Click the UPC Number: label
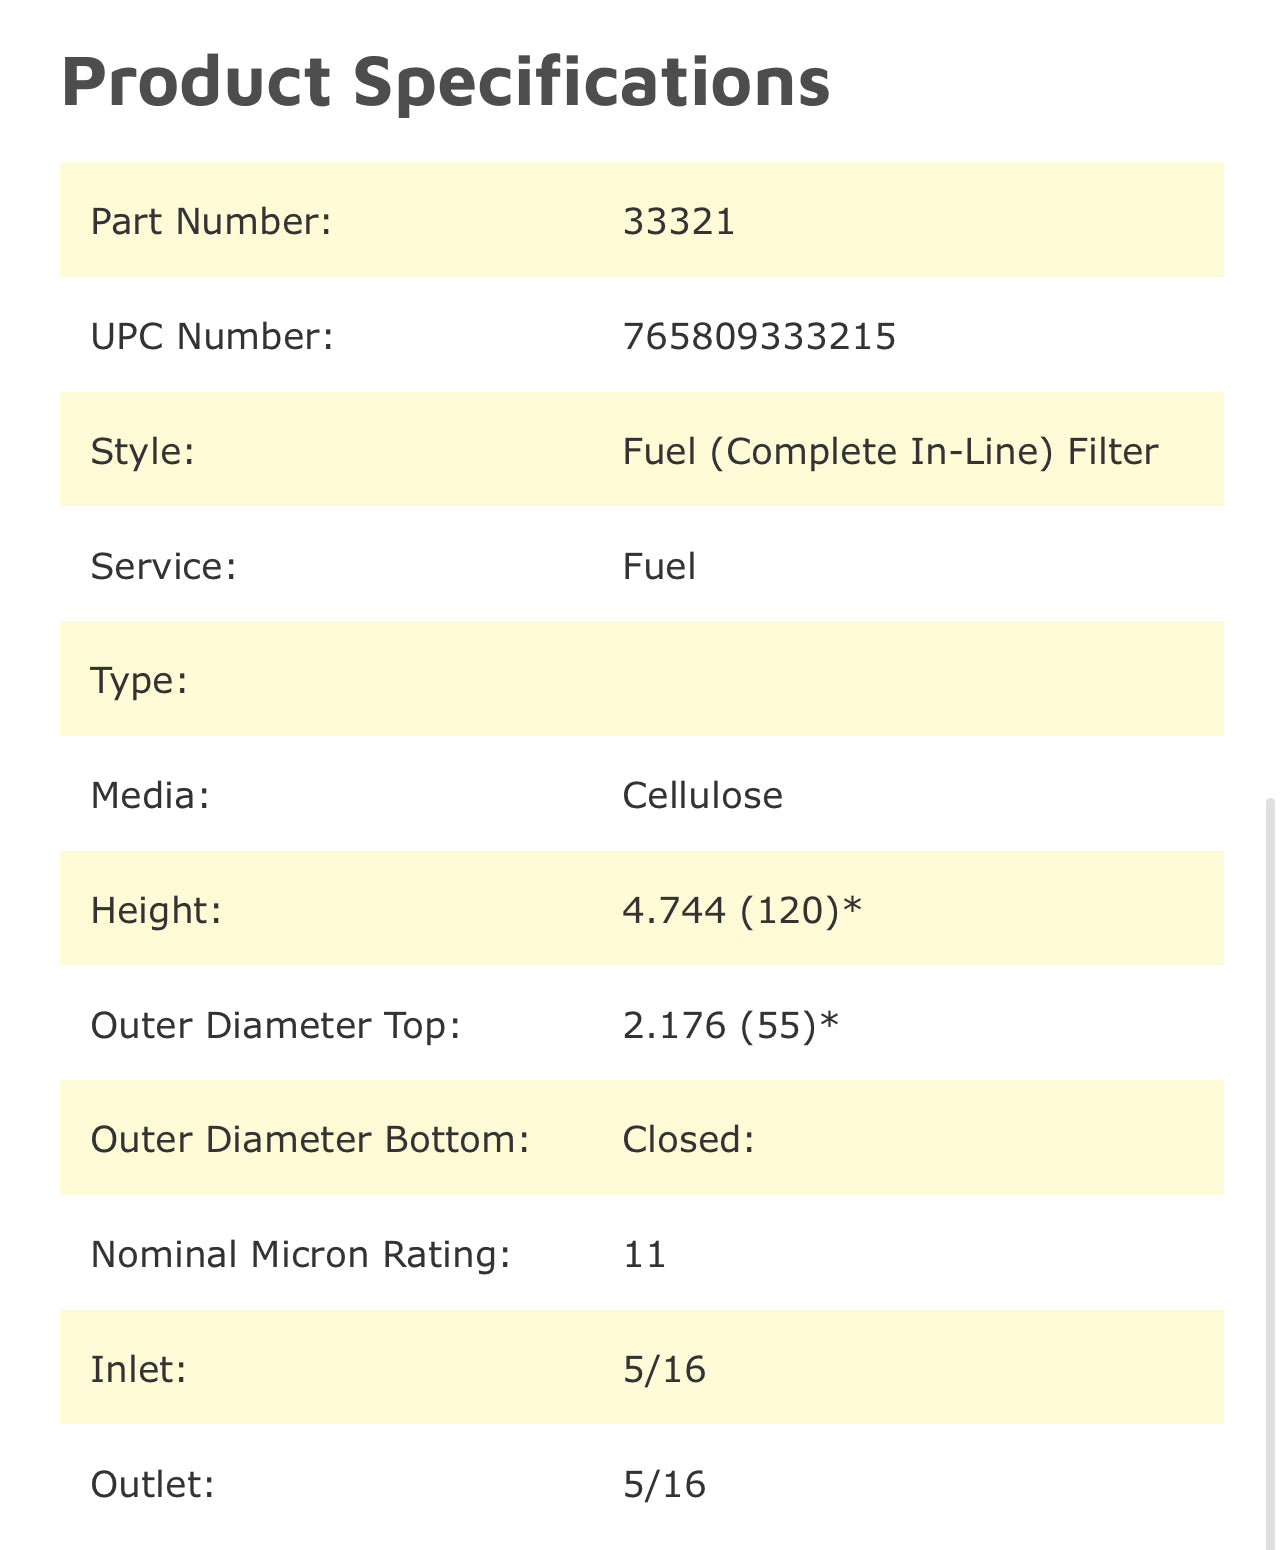1284x1550 pixels. [212, 336]
